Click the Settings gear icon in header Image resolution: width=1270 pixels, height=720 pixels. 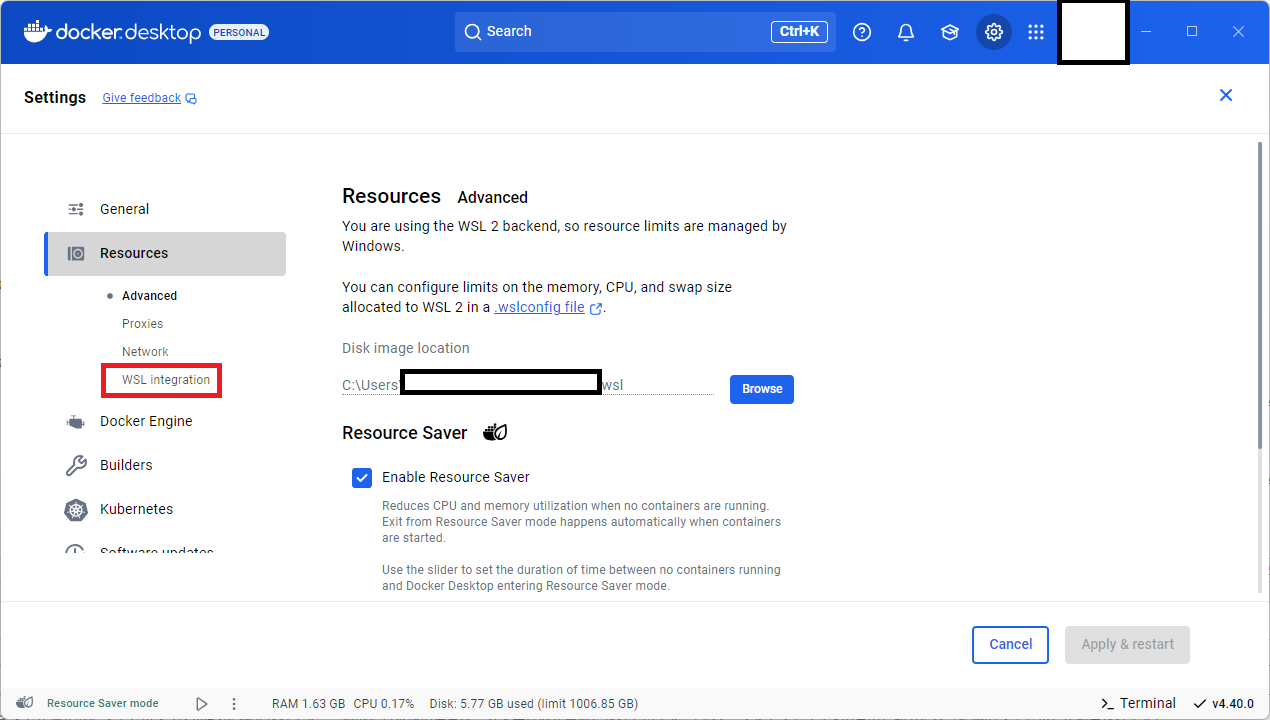(x=993, y=32)
